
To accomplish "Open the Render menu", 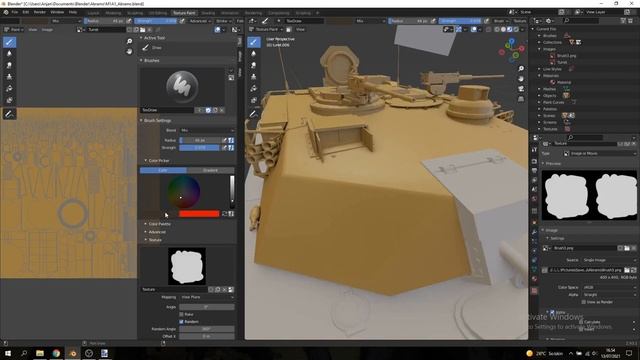I will coord(40,12).
